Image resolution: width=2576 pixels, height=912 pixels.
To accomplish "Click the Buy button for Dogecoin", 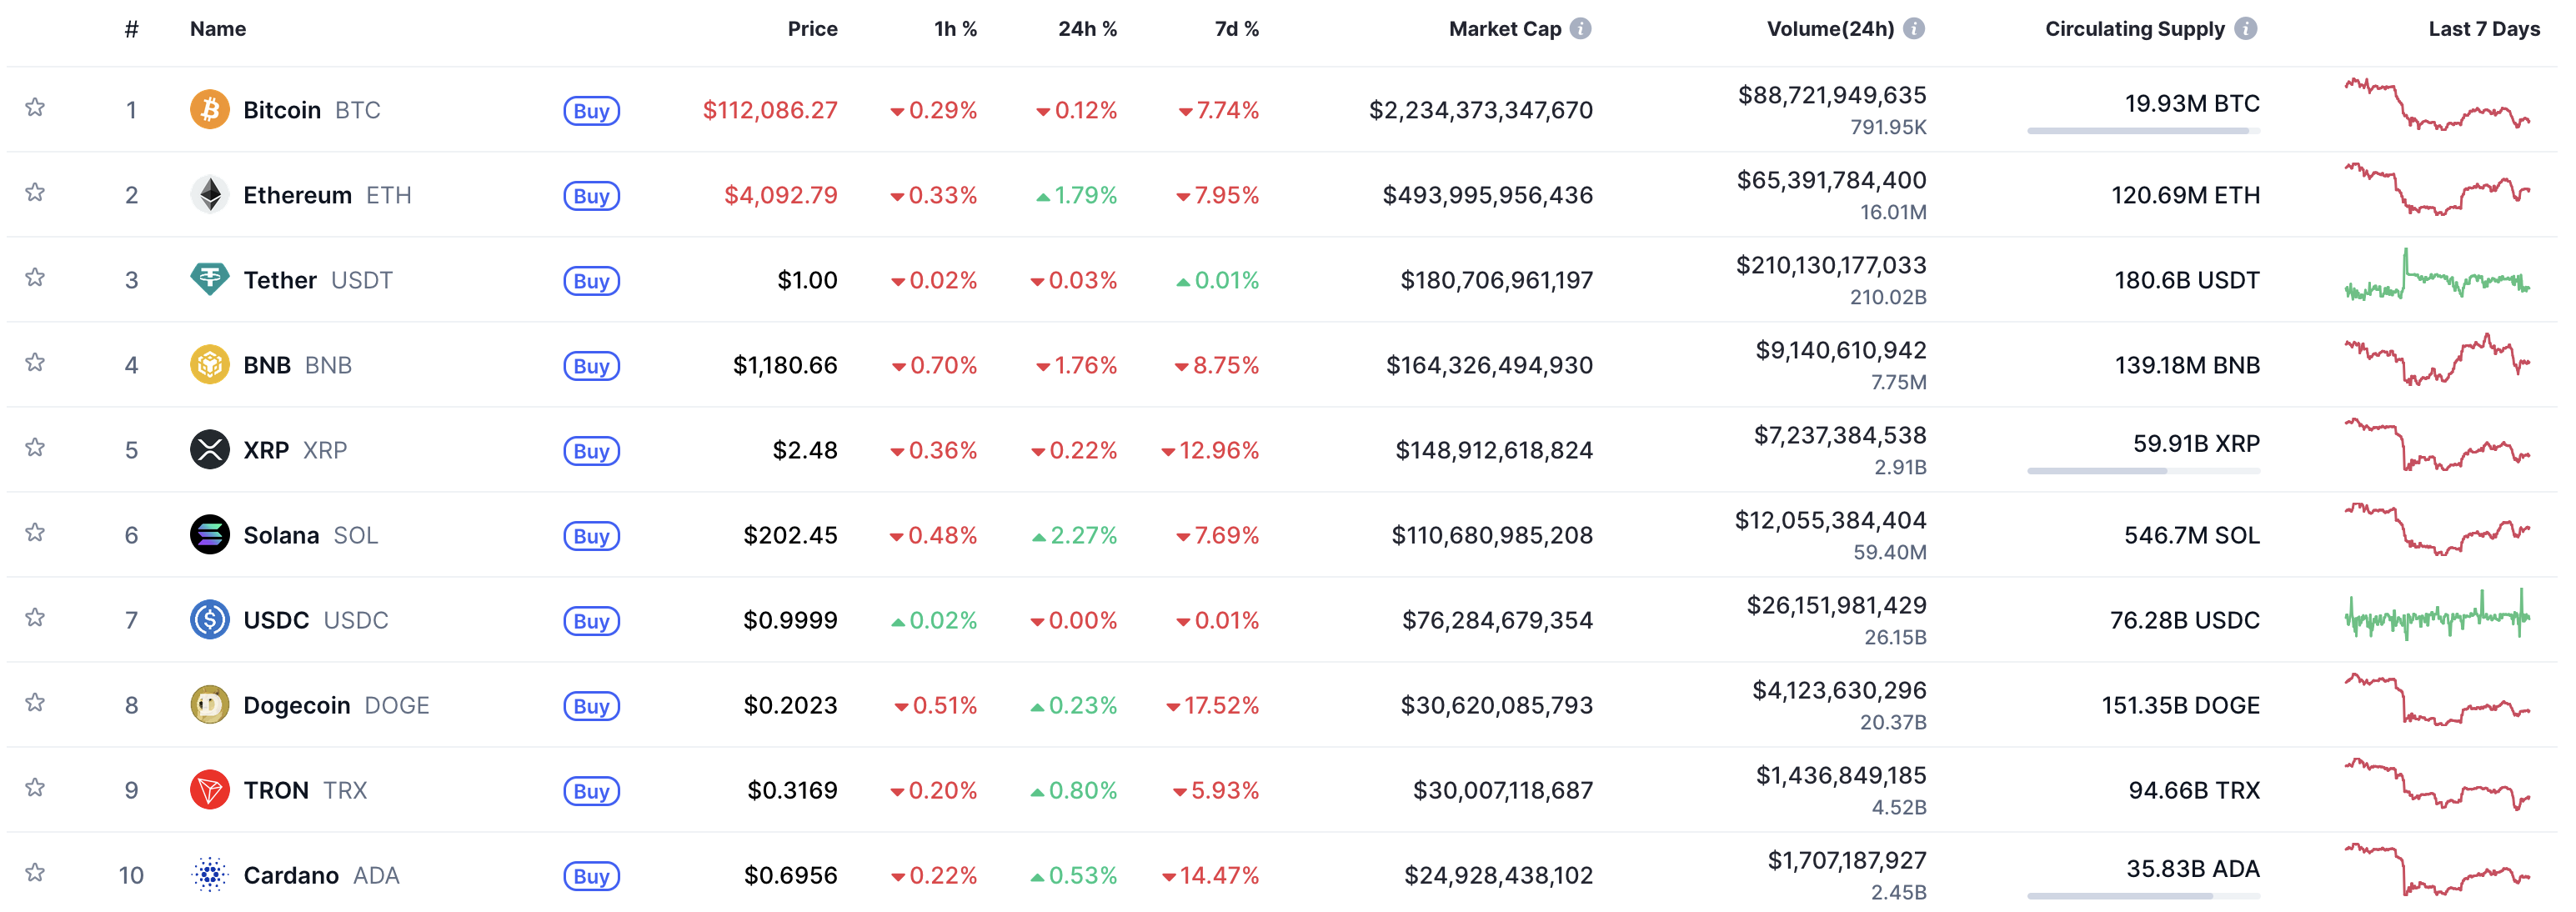I will pos(591,705).
